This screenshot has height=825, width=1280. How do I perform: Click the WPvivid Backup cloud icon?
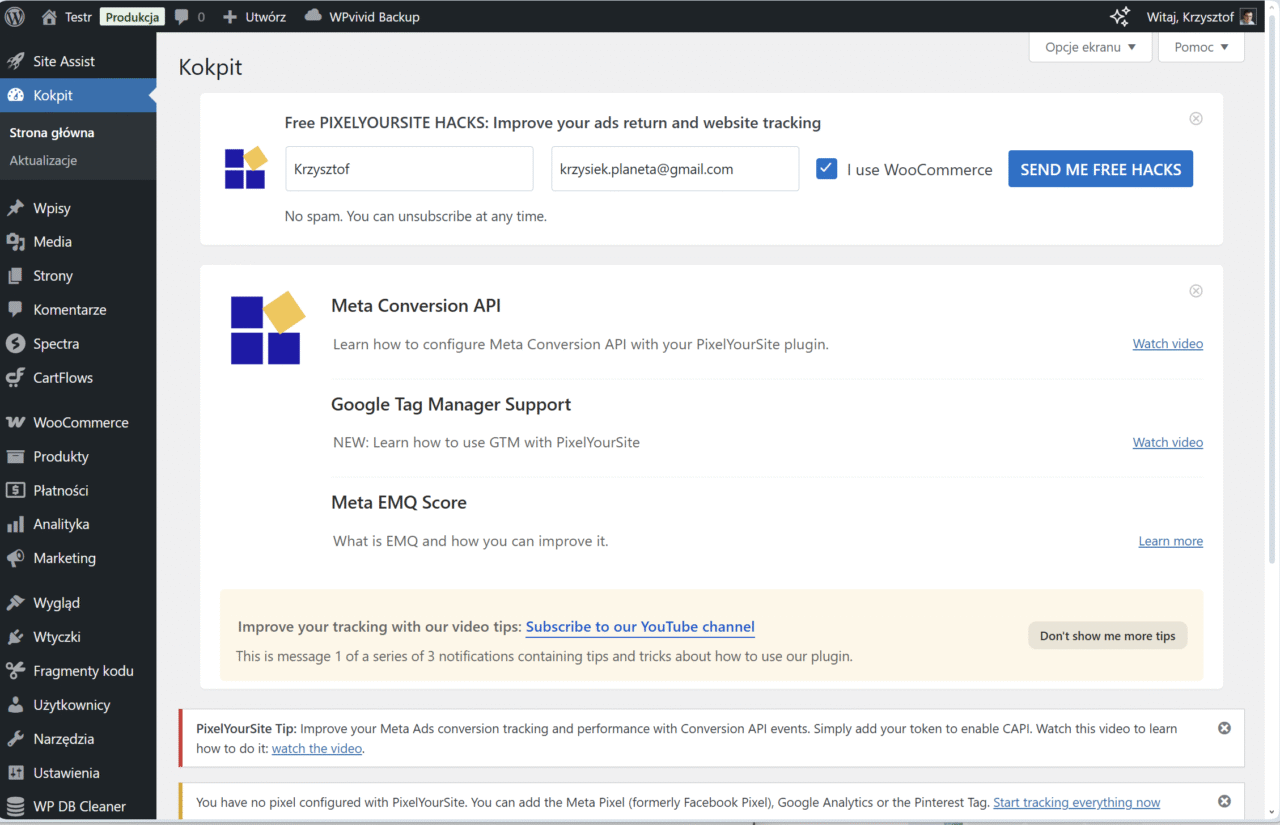click(313, 16)
